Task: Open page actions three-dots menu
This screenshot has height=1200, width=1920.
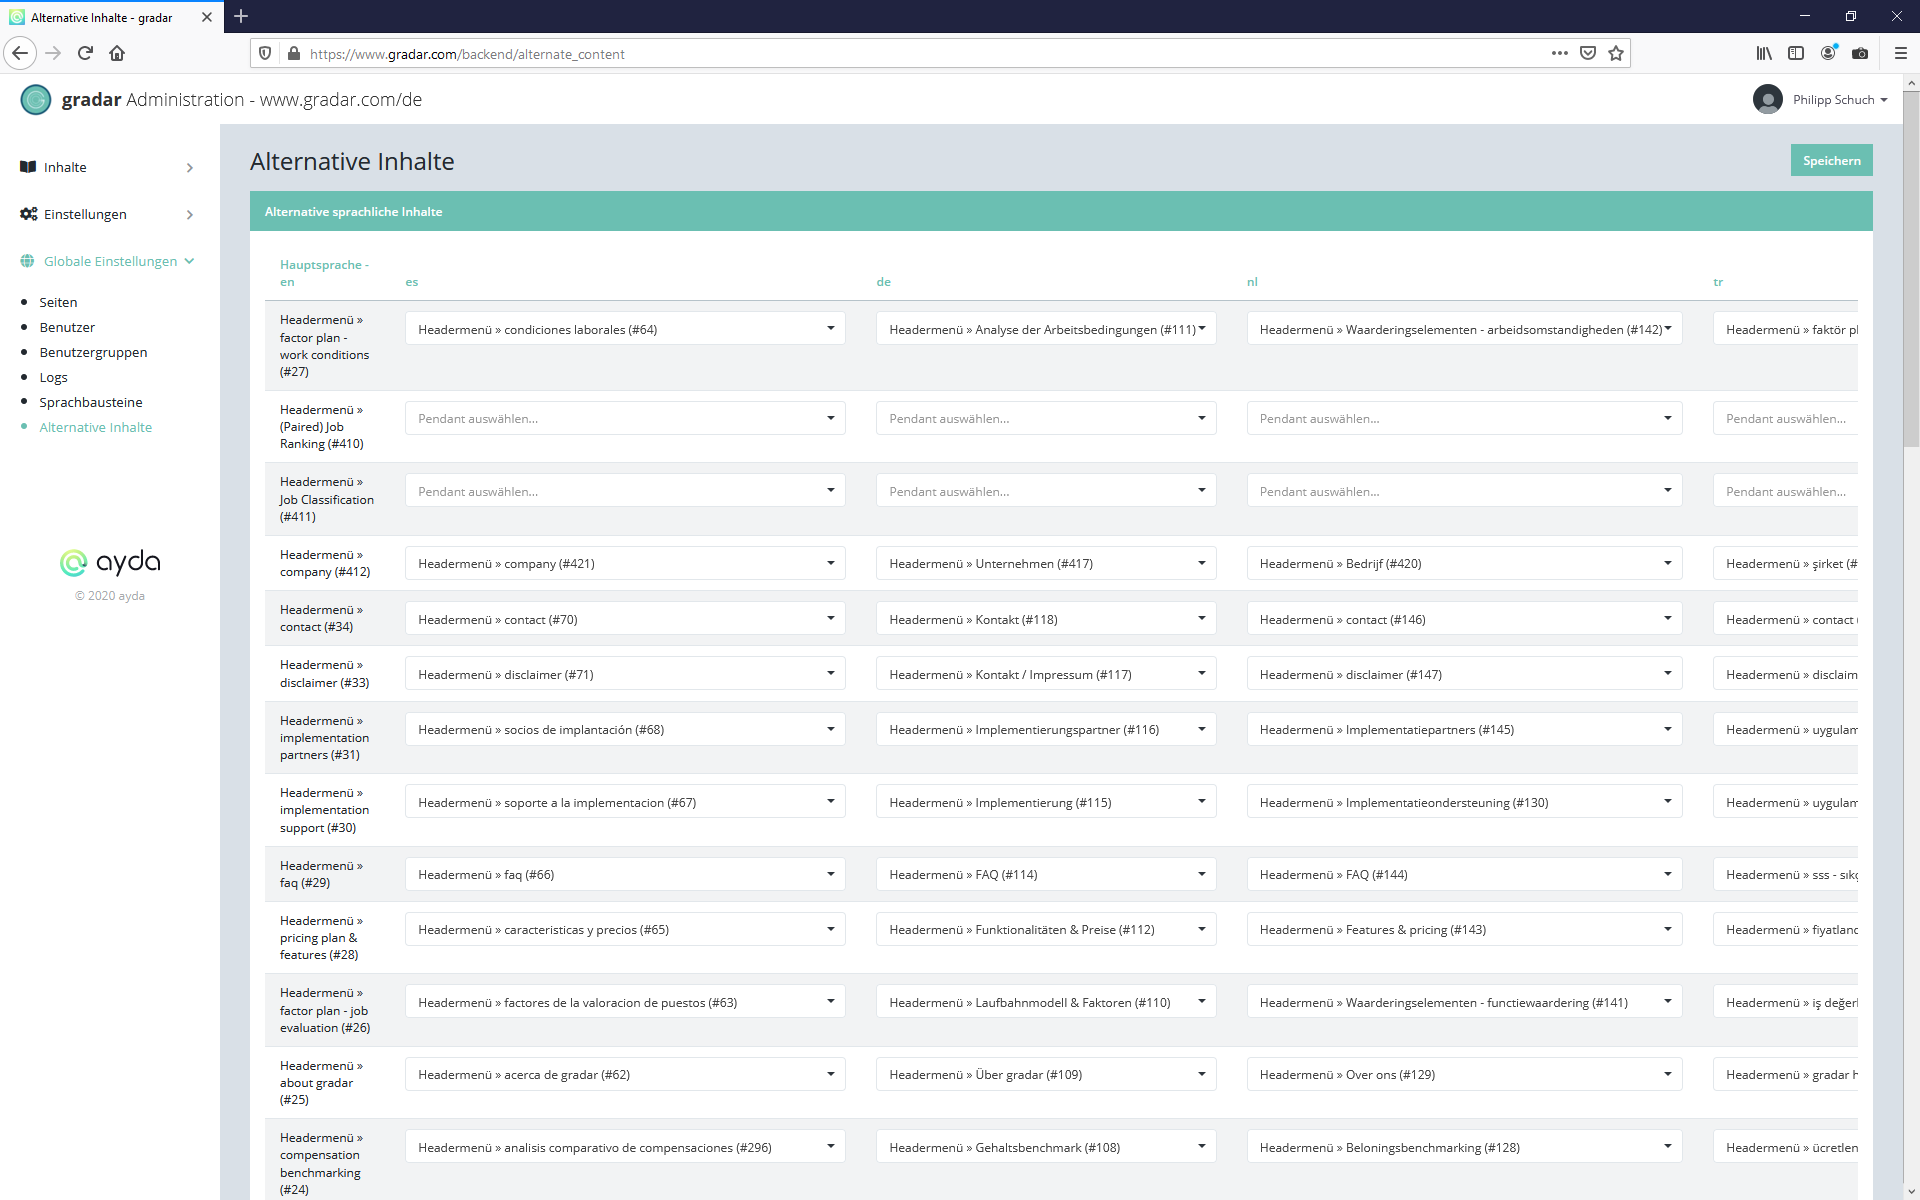Action: [1559, 53]
